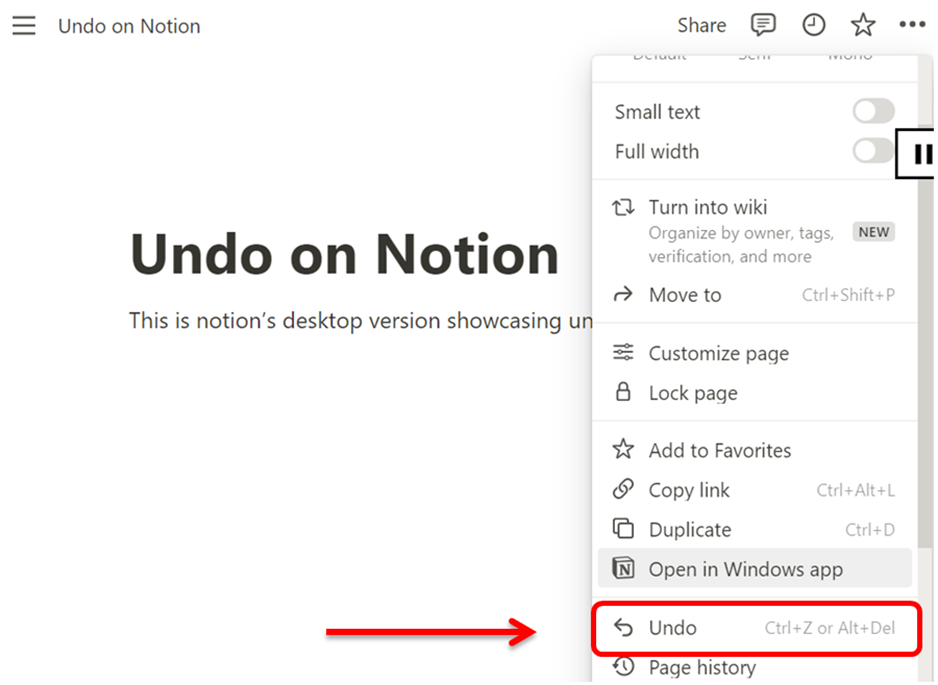Click the Customize page sliders icon

tap(623, 352)
